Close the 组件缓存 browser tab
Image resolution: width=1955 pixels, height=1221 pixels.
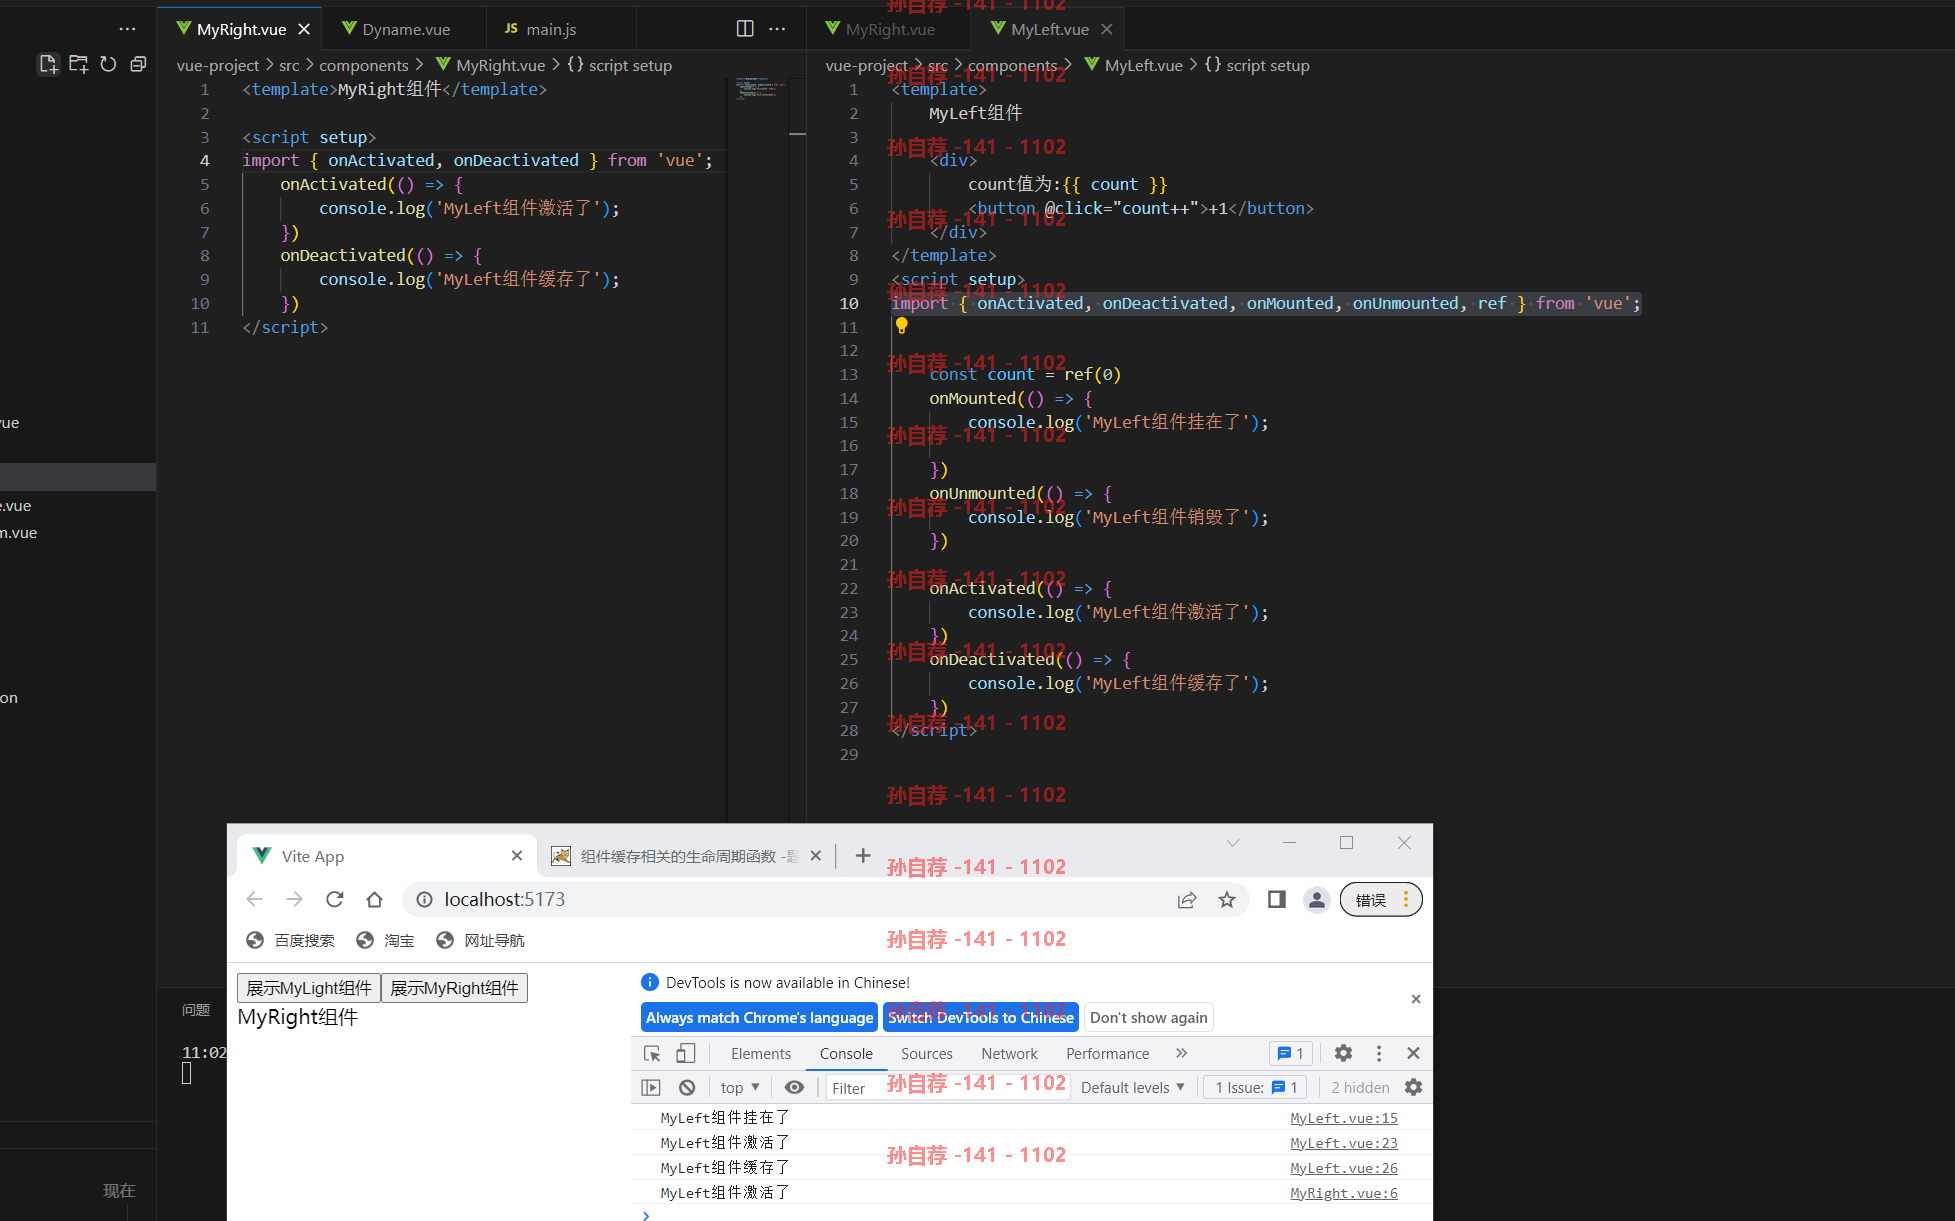(816, 856)
